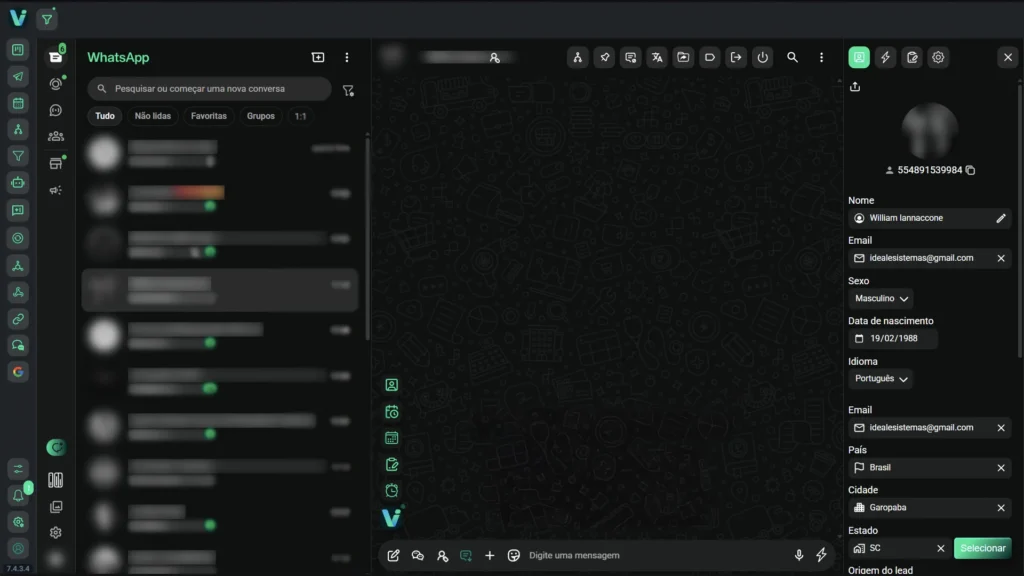Click the microphone icon to record audio
This screenshot has height=576, width=1024.
coord(799,555)
